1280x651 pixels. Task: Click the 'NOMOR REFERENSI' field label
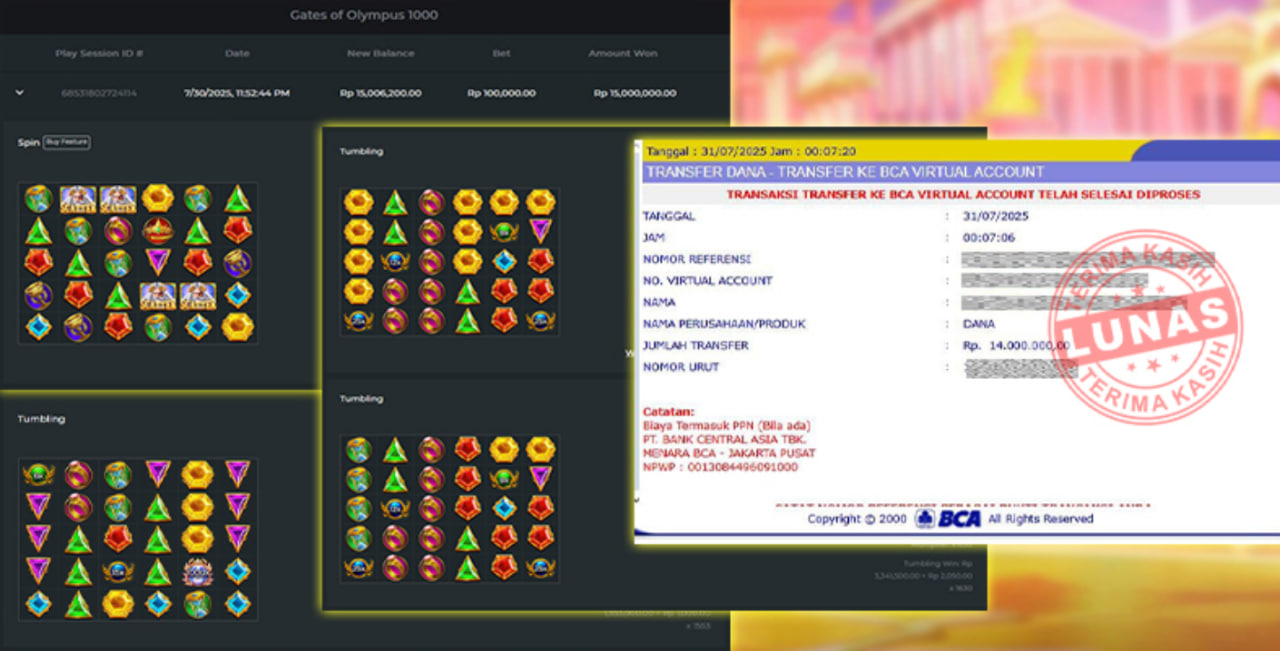[697, 259]
